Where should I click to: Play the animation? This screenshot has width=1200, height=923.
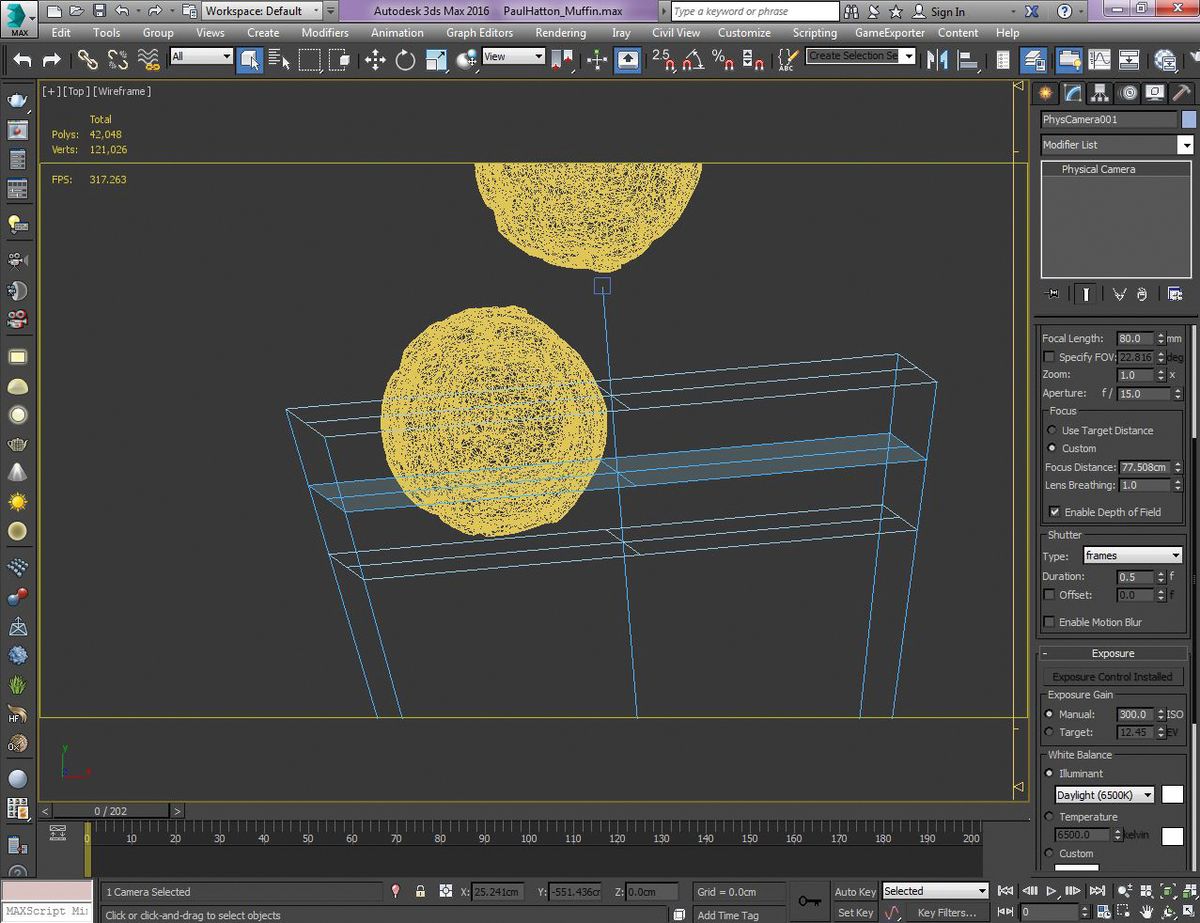pyautogui.click(x=1051, y=891)
